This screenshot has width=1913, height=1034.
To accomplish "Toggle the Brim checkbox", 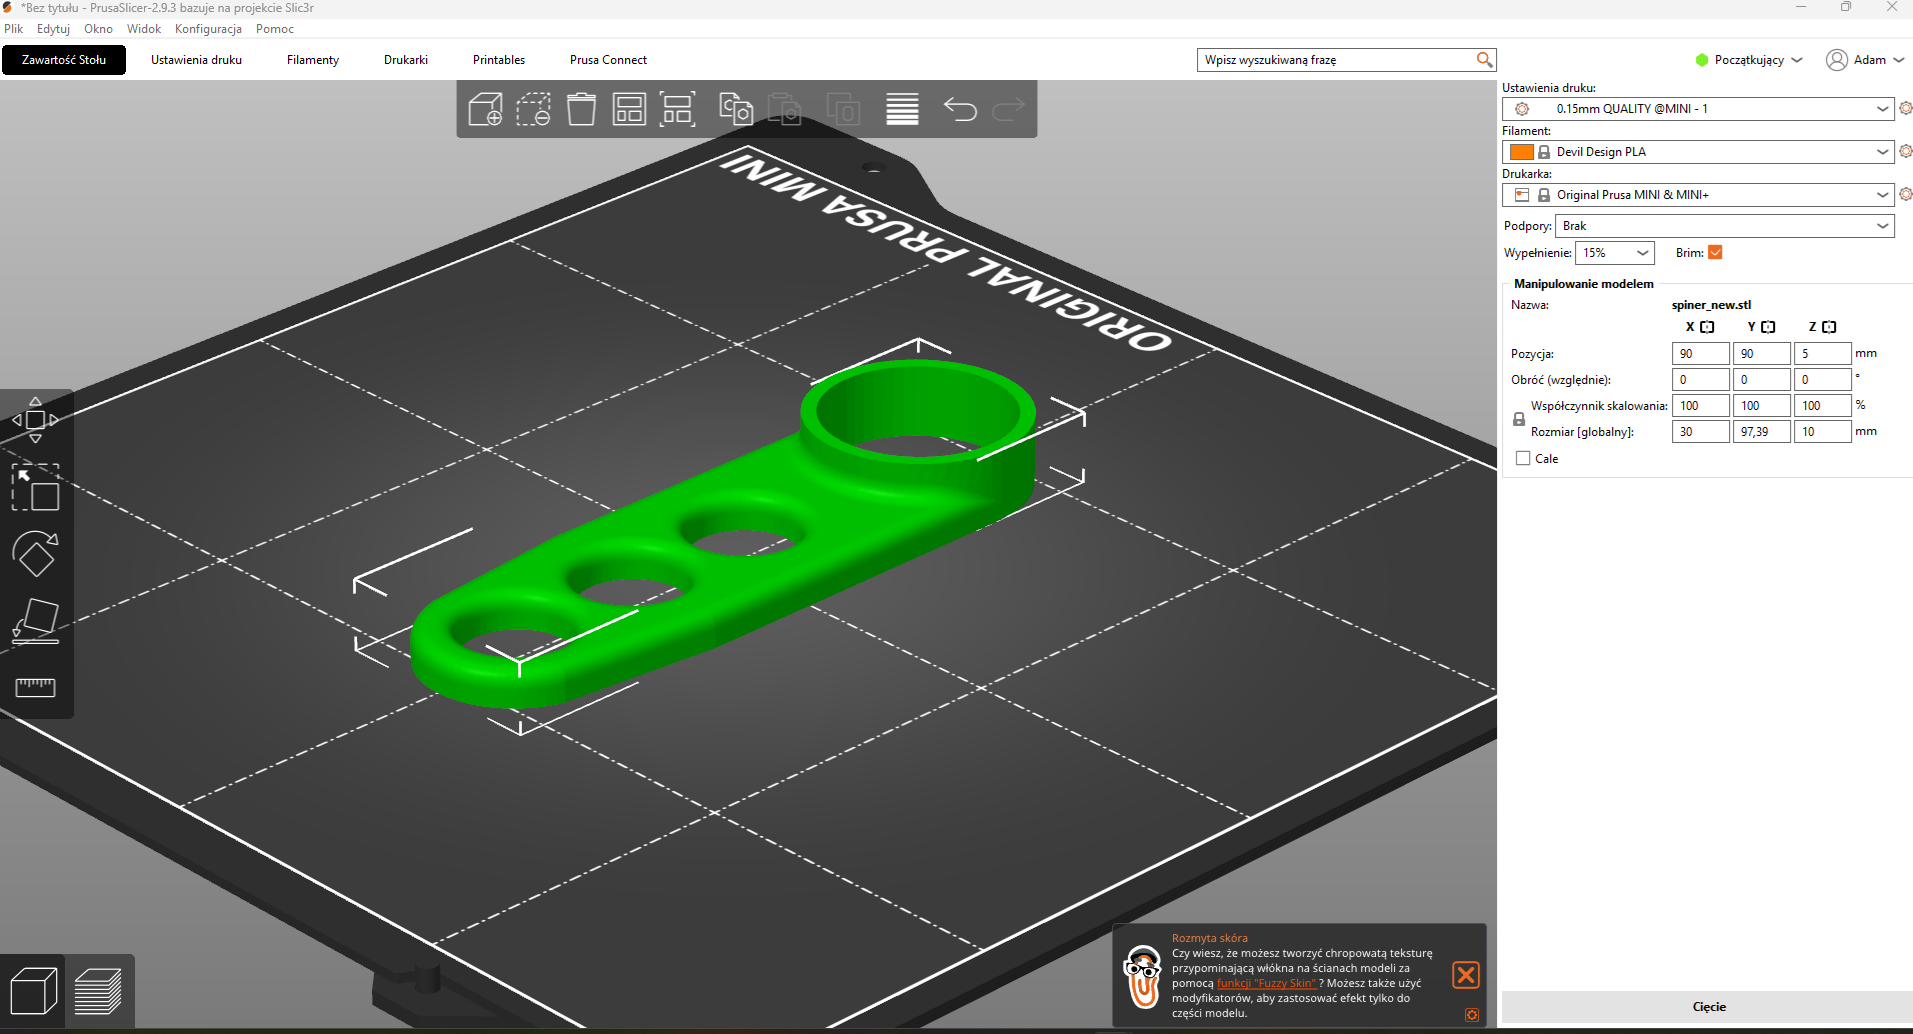I will tap(1715, 253).
